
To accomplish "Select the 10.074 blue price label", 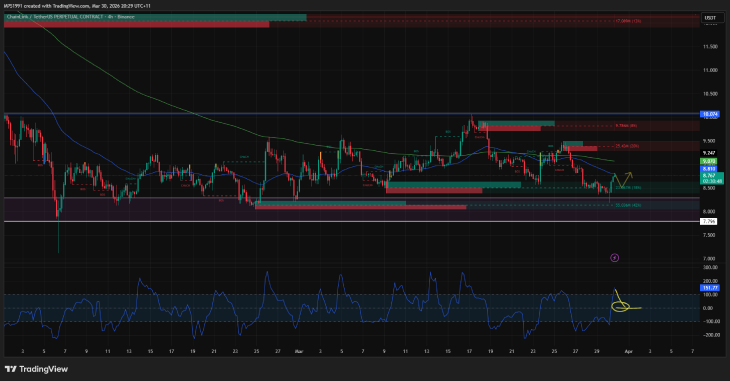I will (710, 114).
